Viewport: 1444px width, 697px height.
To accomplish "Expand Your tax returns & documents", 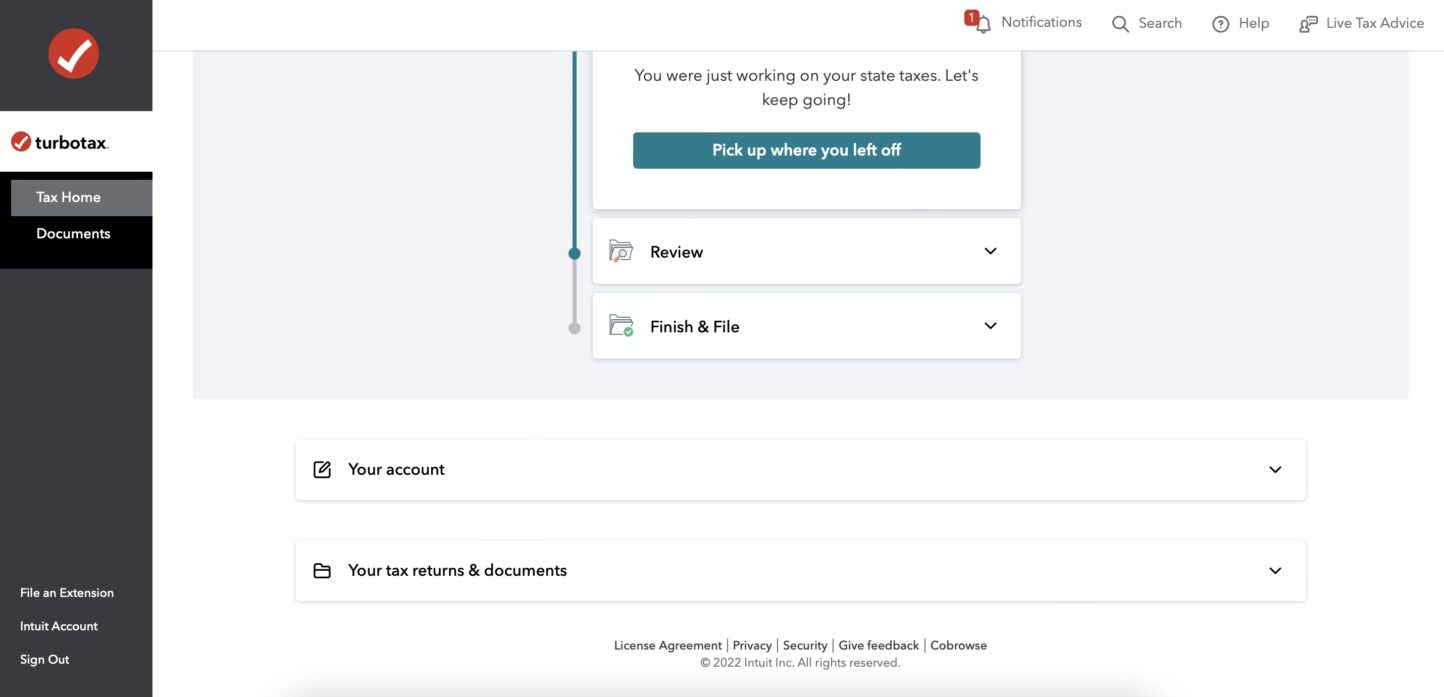I will (x=1275, y=569).
